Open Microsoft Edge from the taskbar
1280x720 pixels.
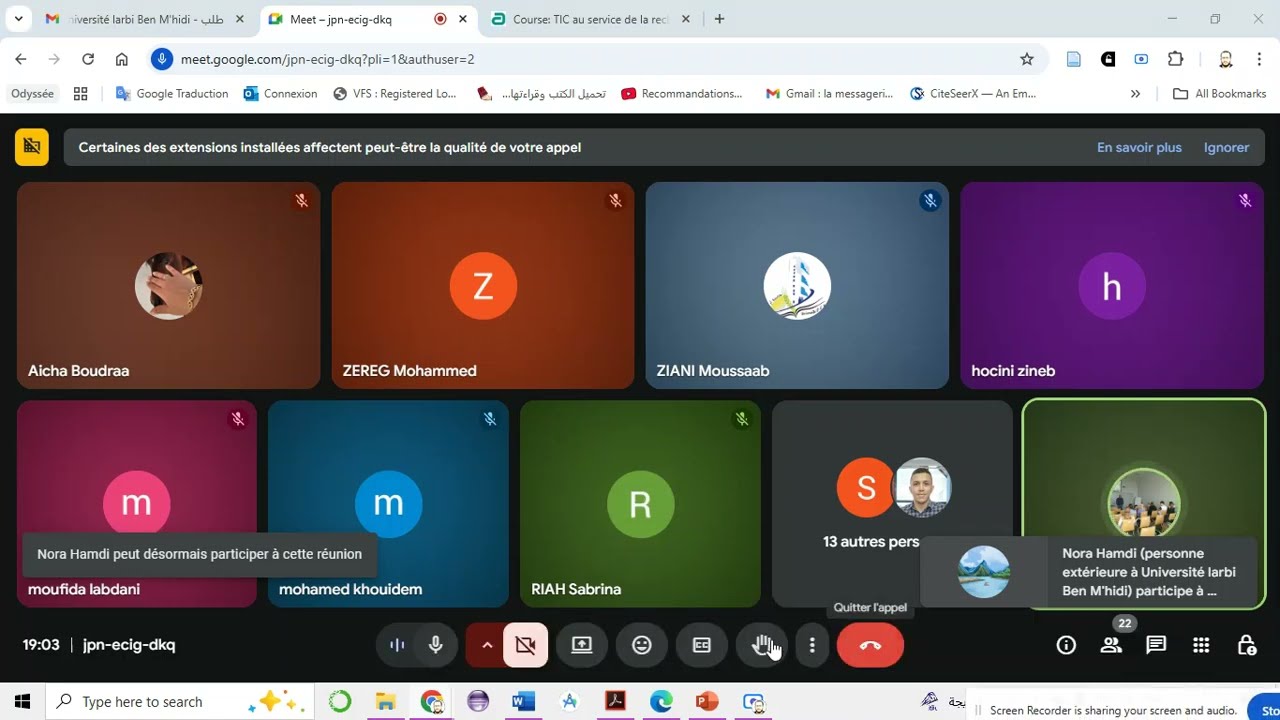coord(661,702)
